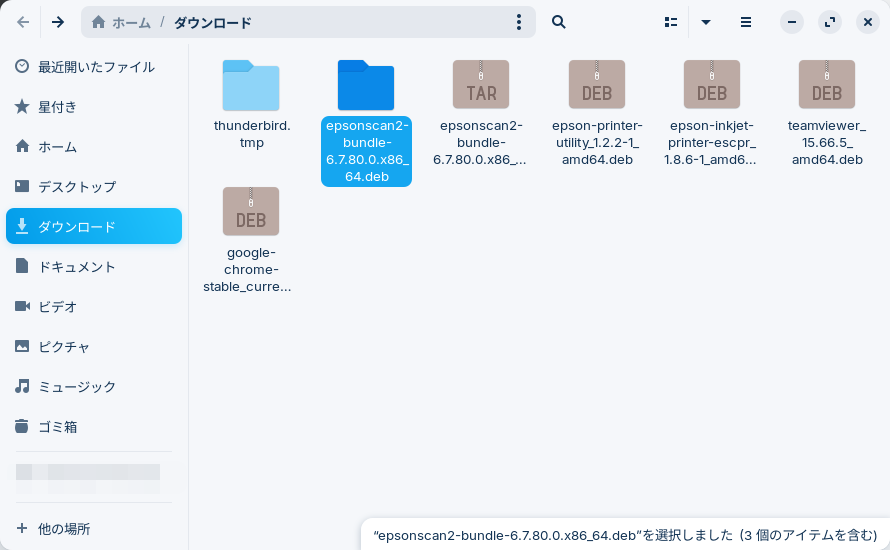The width and height of the screenshot is (890, 550).
Task: Click the plus icon beside 他の場所
Action: (x=22, y=528)
